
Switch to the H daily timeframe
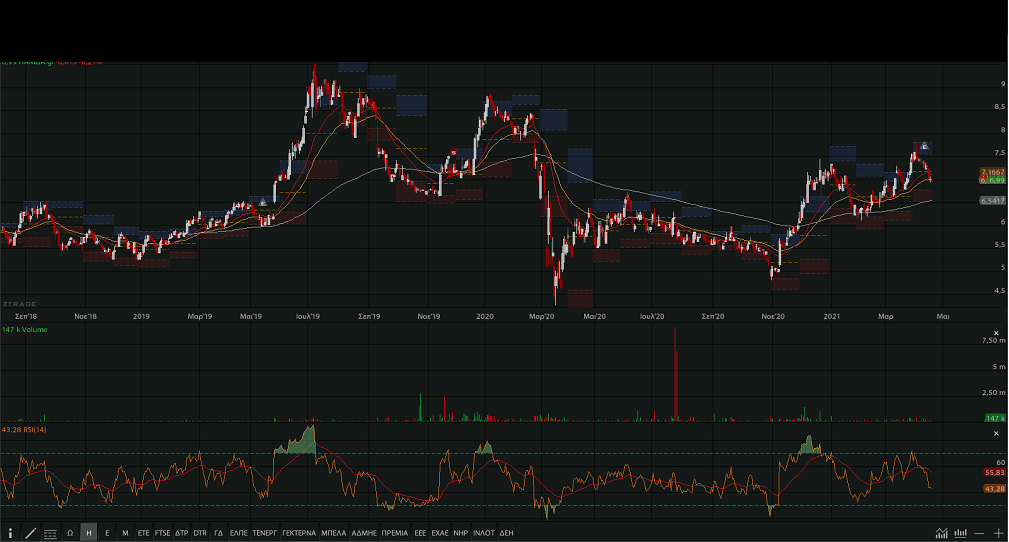(x=89, y=533)
